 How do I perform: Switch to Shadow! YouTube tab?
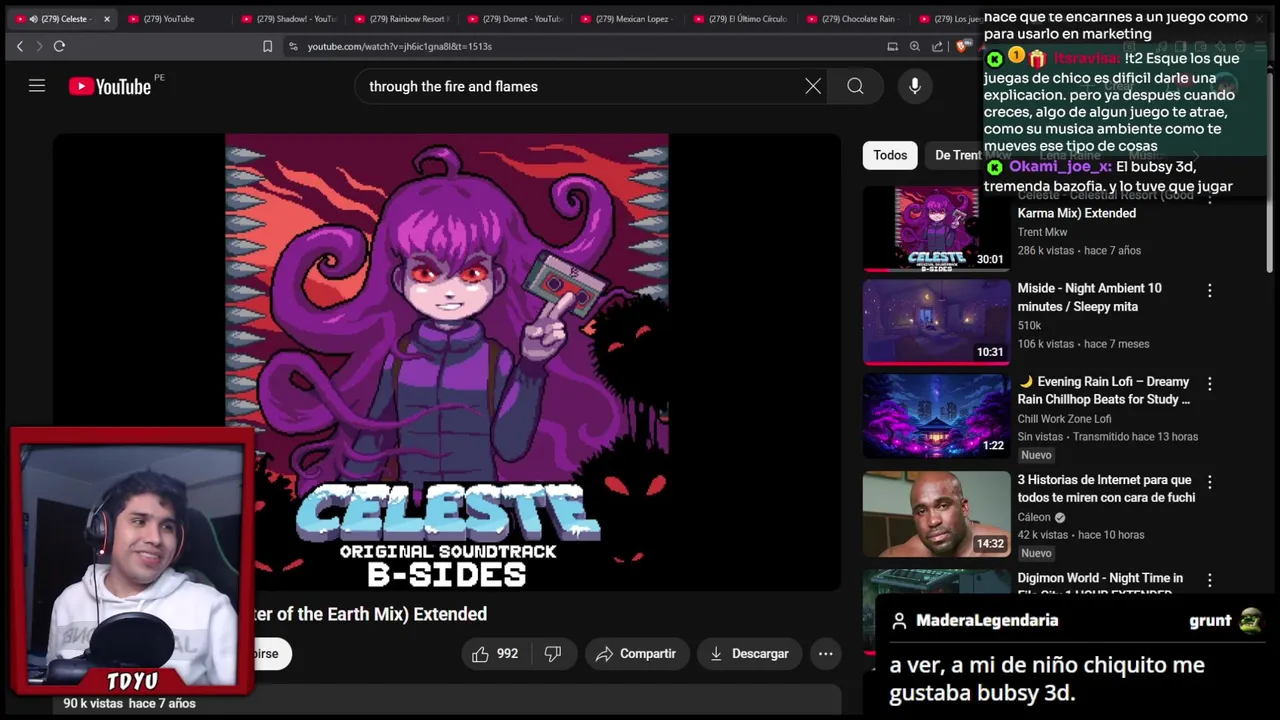coord(290,19)
